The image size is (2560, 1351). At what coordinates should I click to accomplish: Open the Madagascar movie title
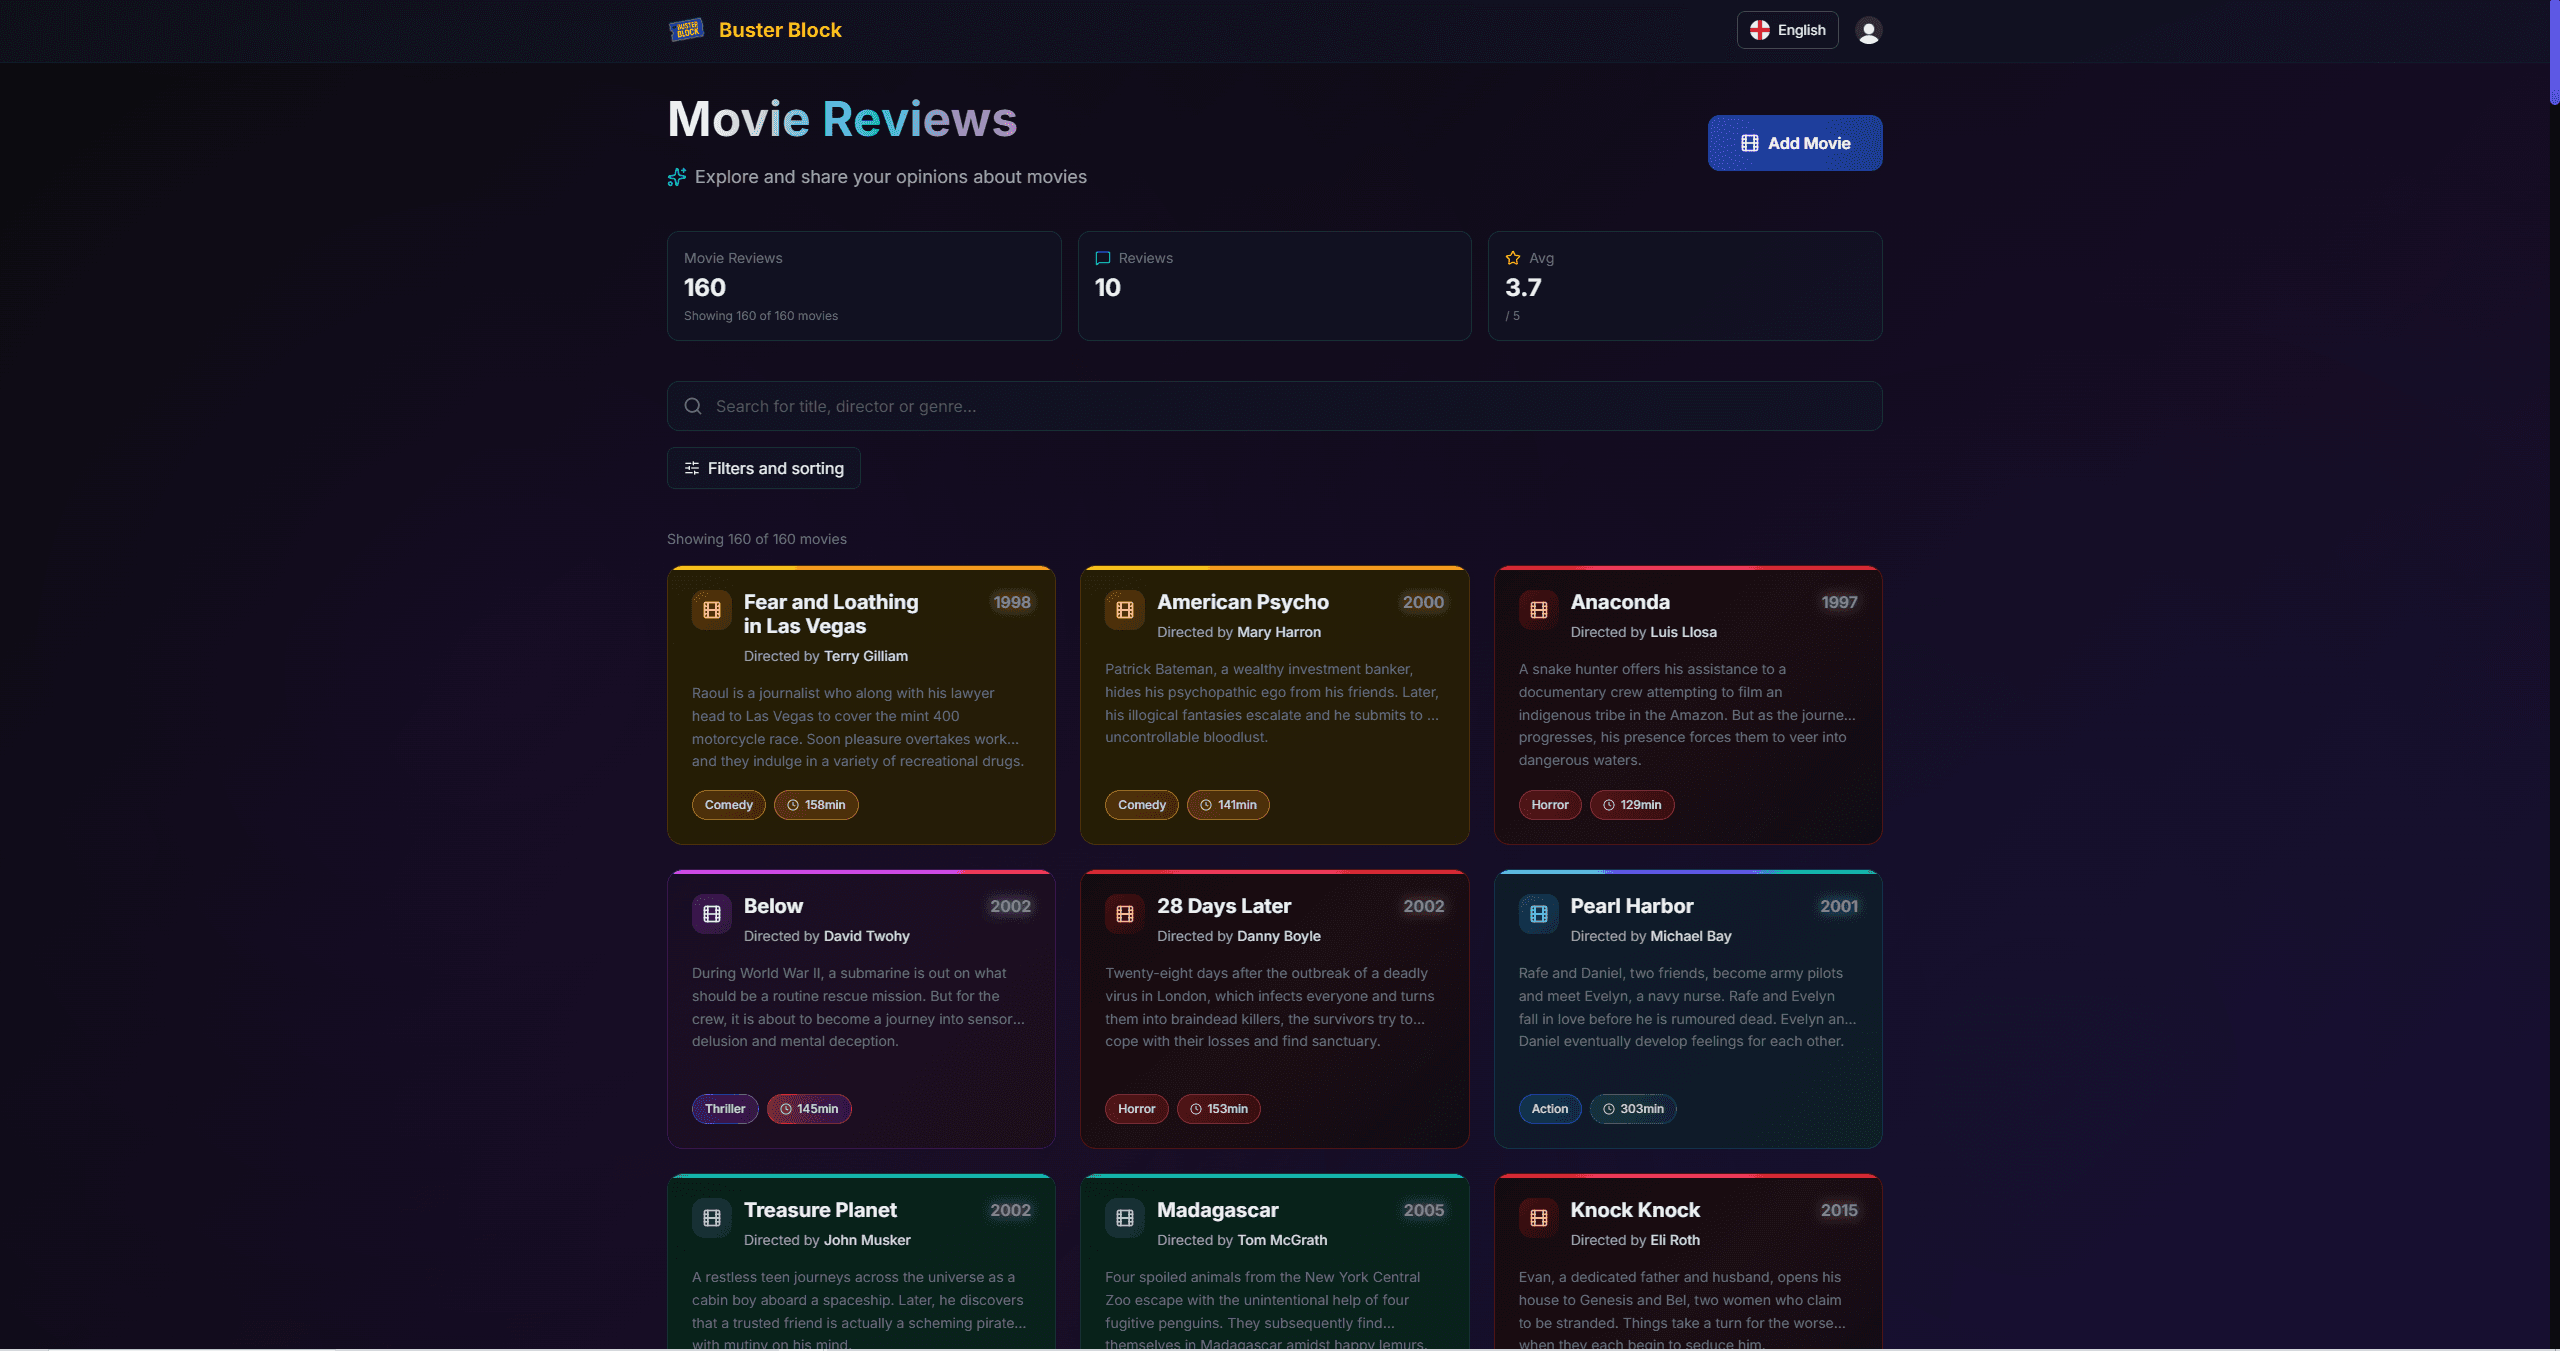click(x=1218, y=1210)
